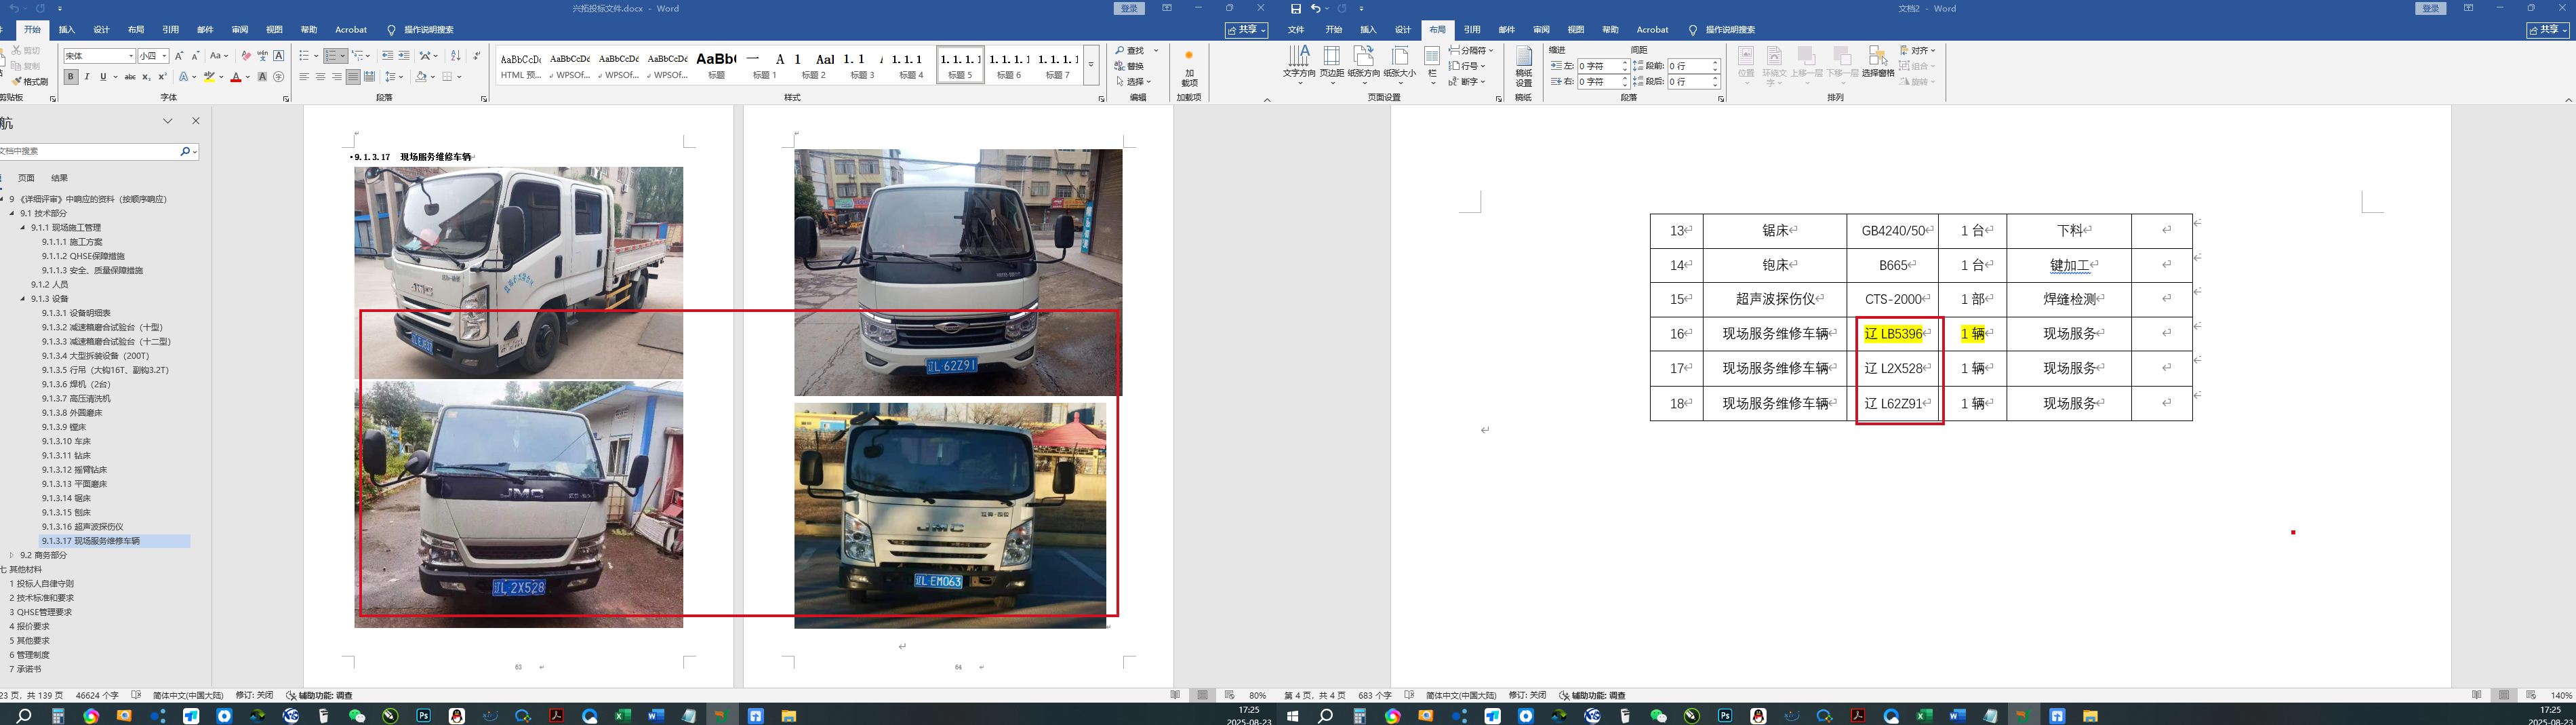Screen dimensions: 2576x725
Task: Switch to 视图 tab in 文档2 window
Action: click(x=1576, y=30)
